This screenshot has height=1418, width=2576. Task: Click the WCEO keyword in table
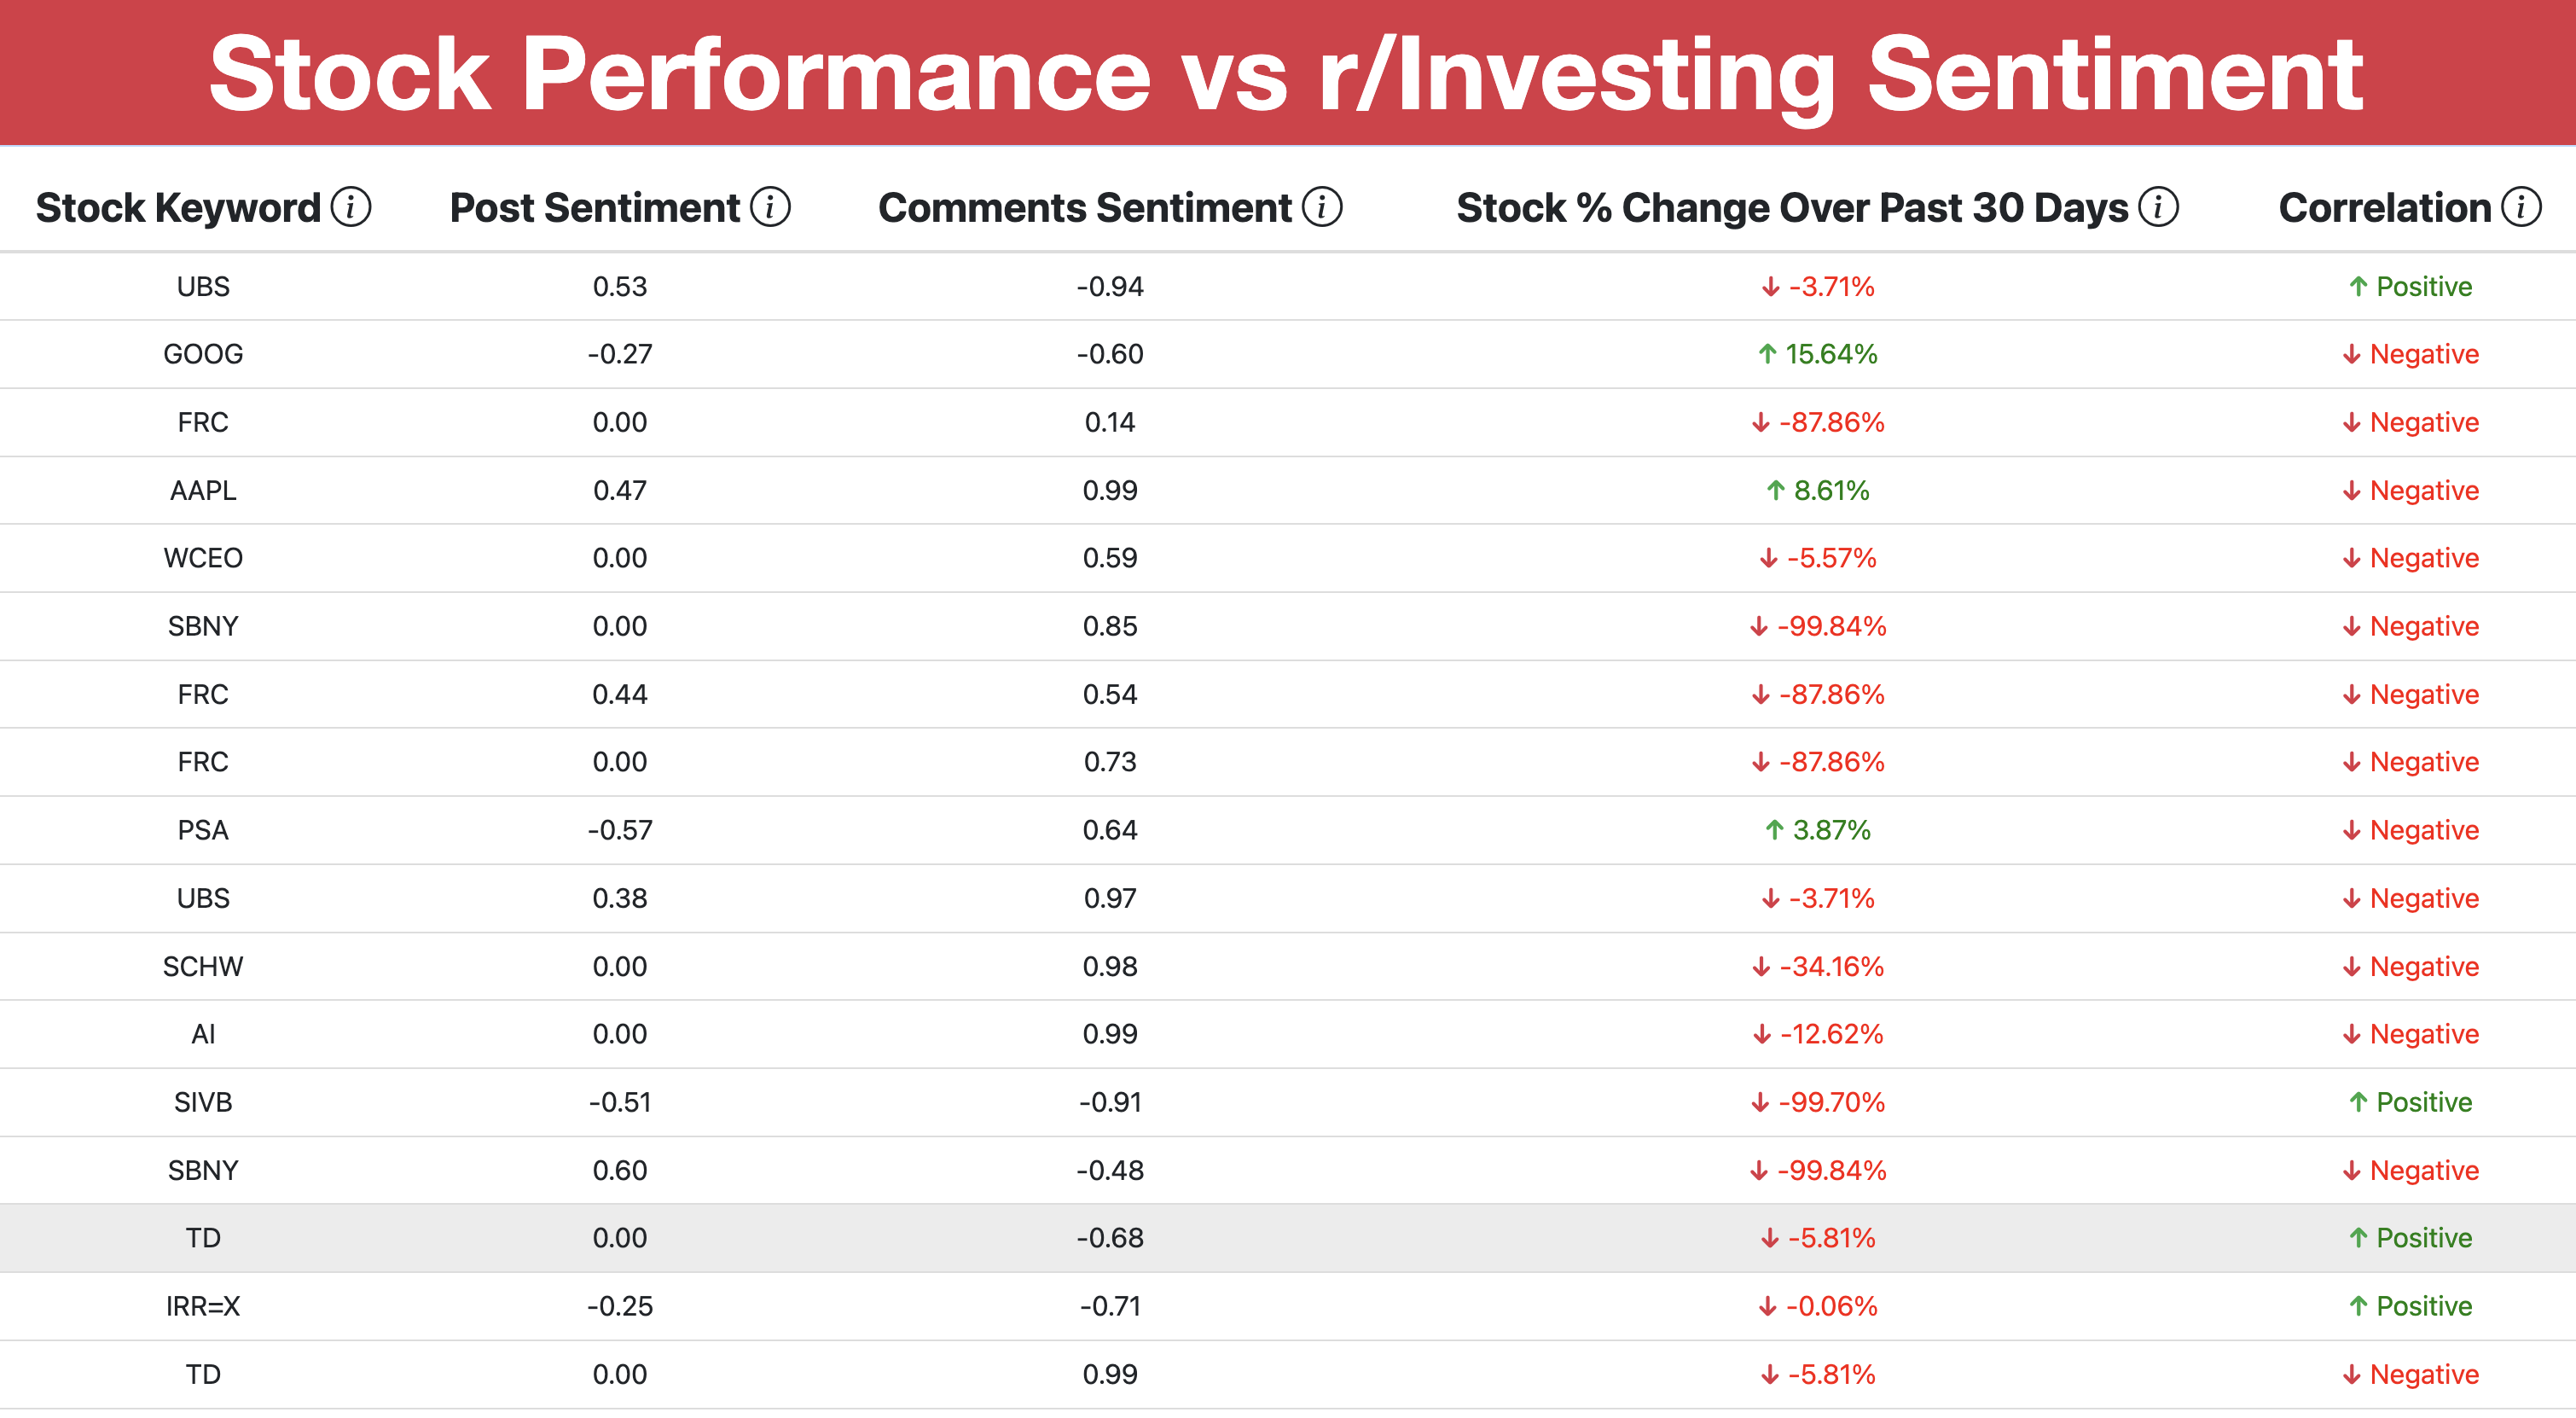coord(203,558)
